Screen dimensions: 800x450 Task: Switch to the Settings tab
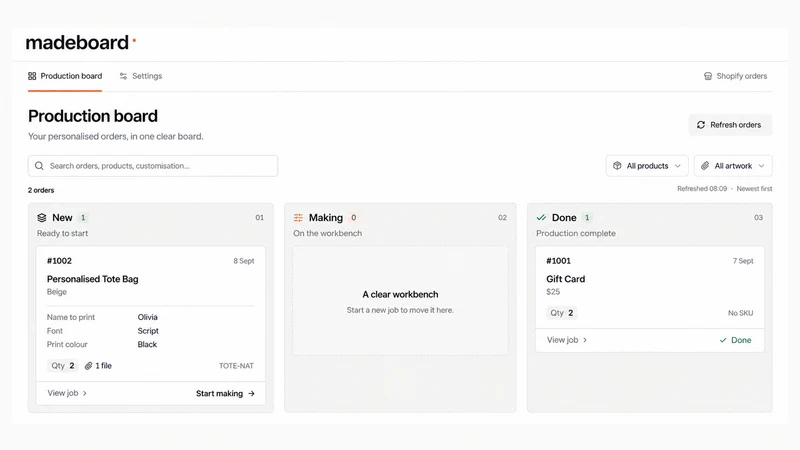tap(141, 76)
